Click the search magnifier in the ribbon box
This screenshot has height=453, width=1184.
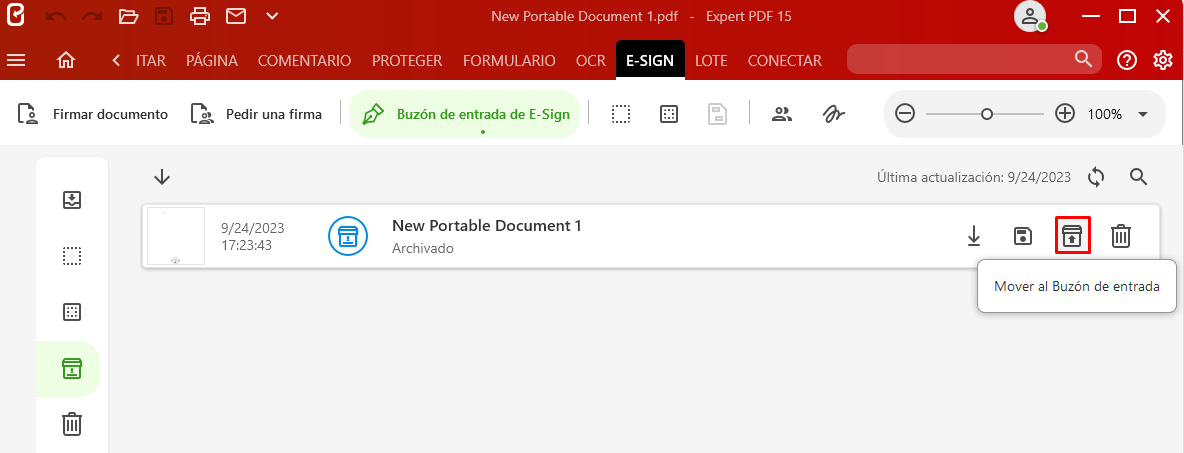[1084, 59]
